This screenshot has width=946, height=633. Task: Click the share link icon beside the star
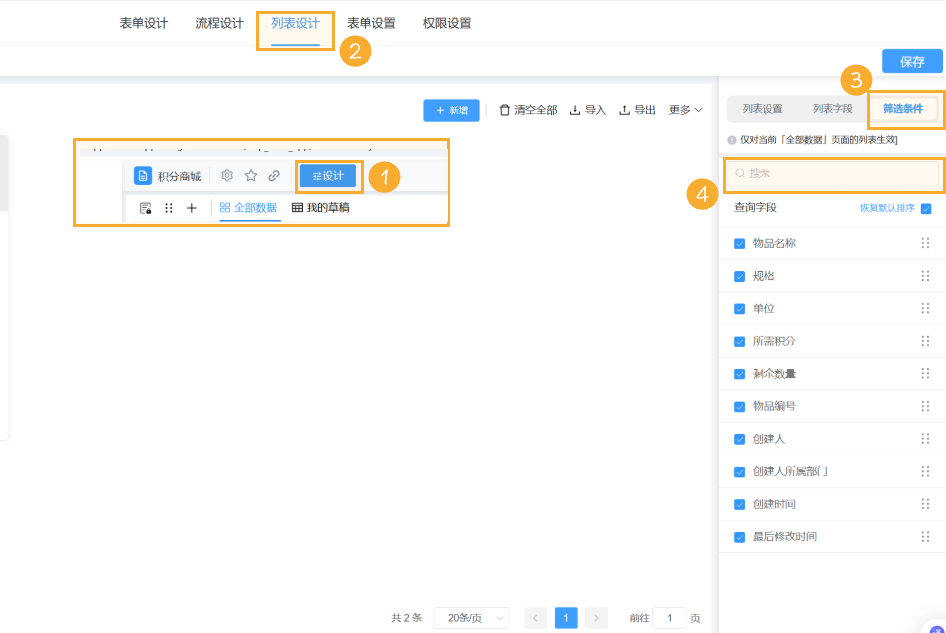(273, 175)
